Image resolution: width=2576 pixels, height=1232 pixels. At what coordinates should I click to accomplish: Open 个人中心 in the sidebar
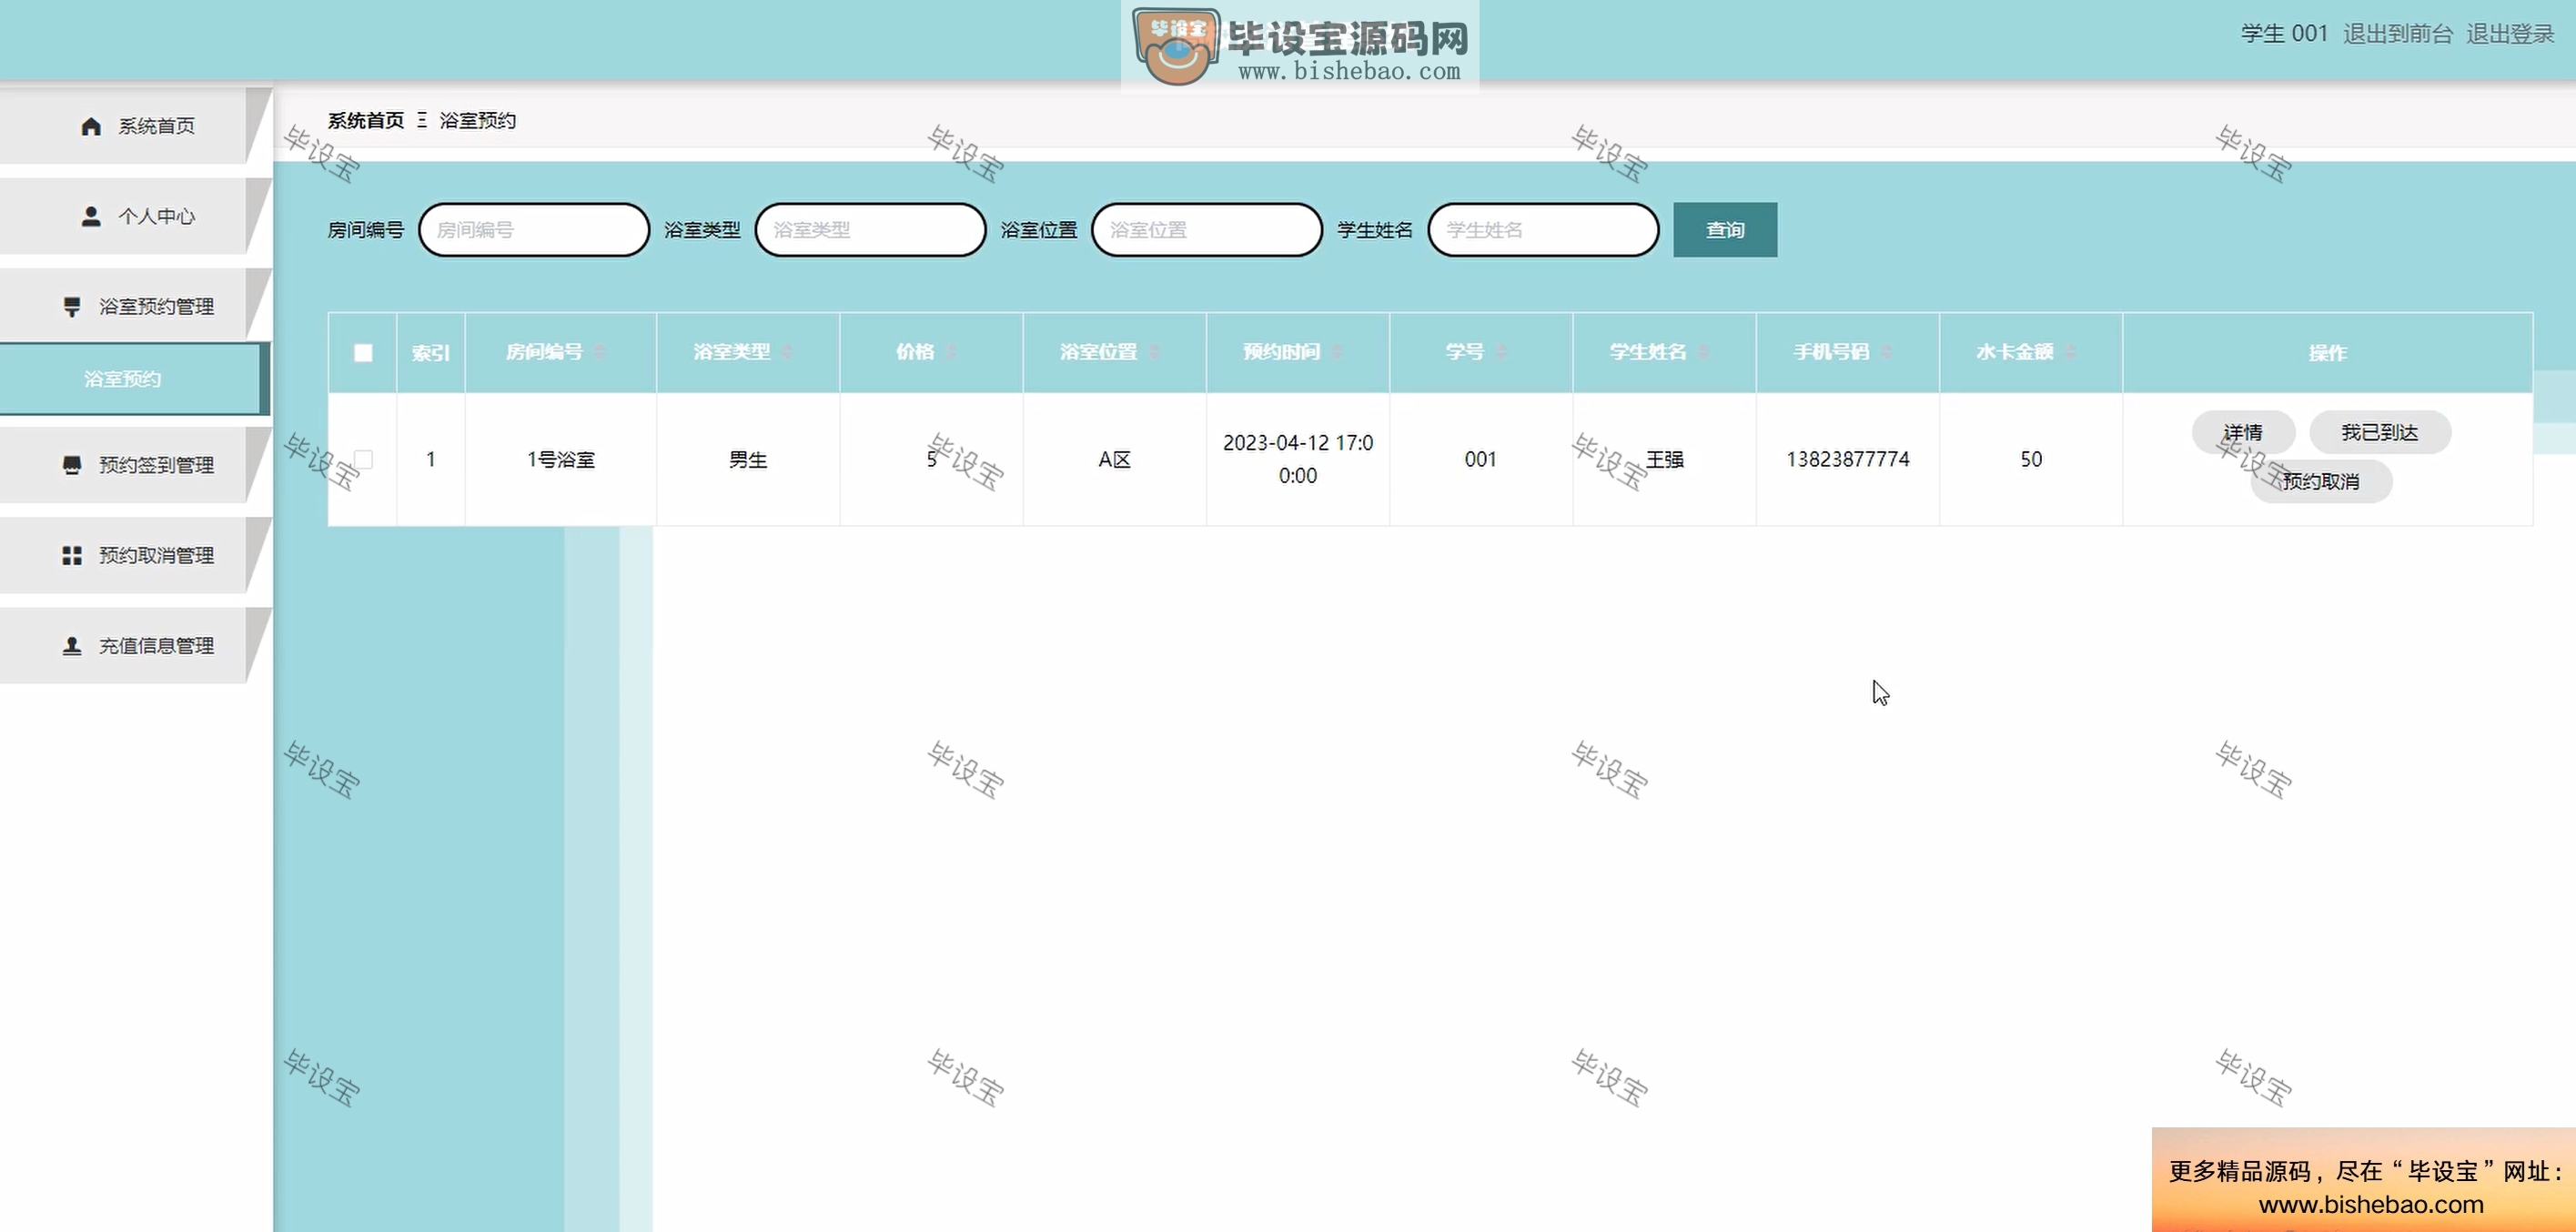point(136,216)
